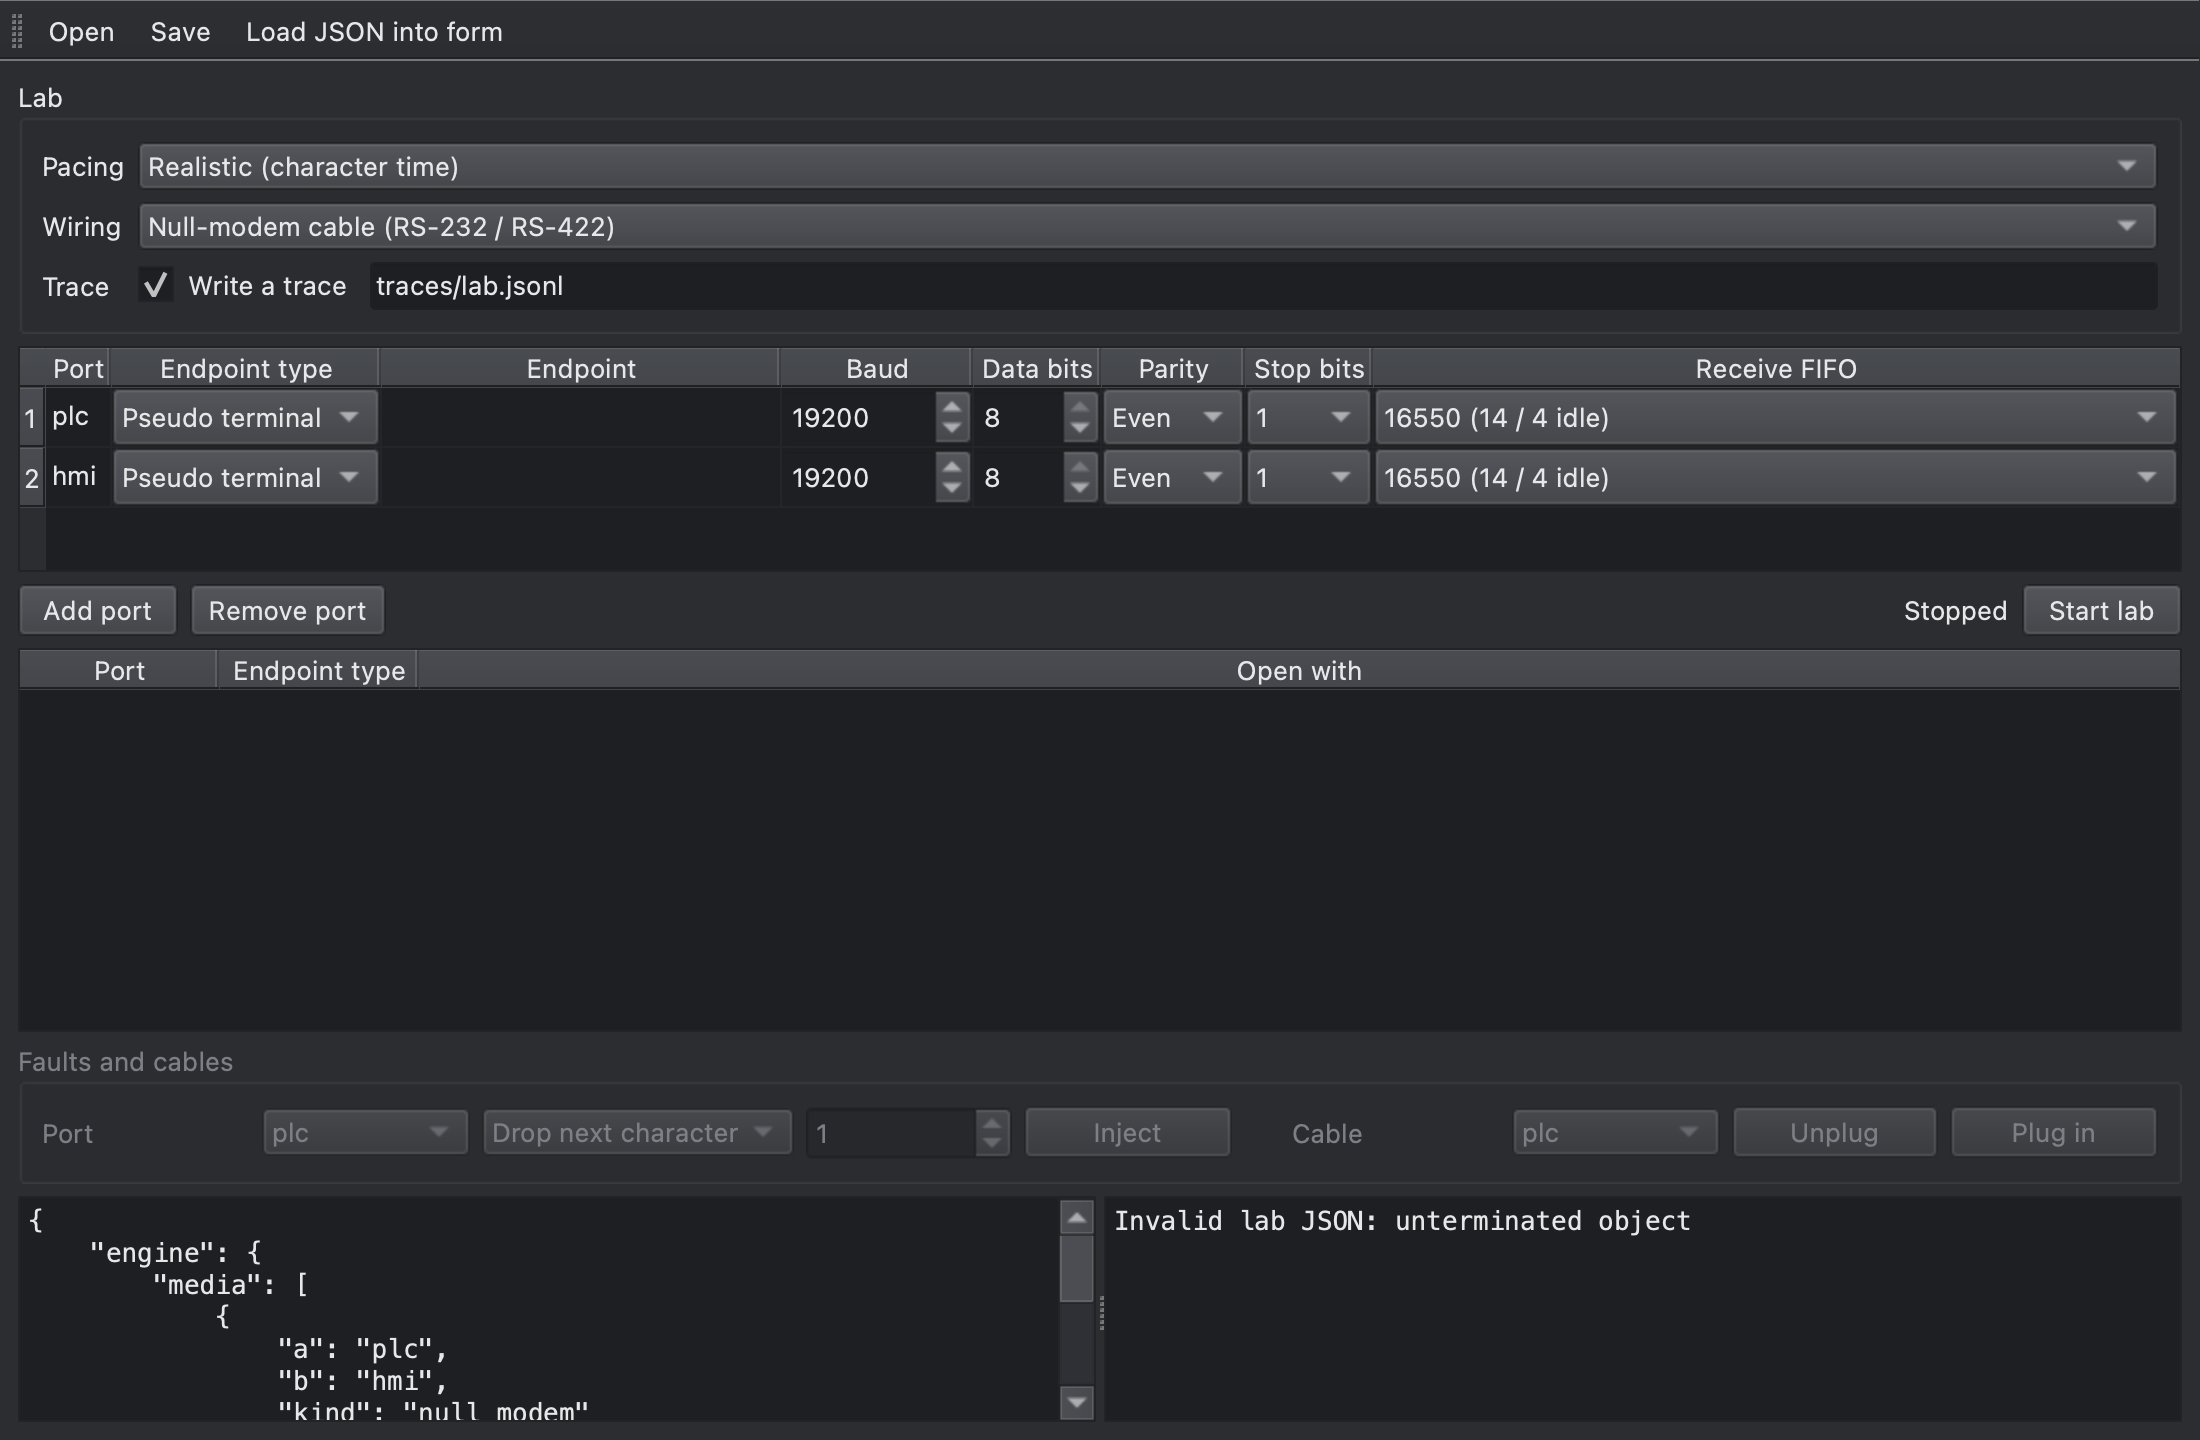Image resolution: width=2200 pixels, height=1440 pixels.
Task: Click the hmi port name cell
Action: (77, 478)
